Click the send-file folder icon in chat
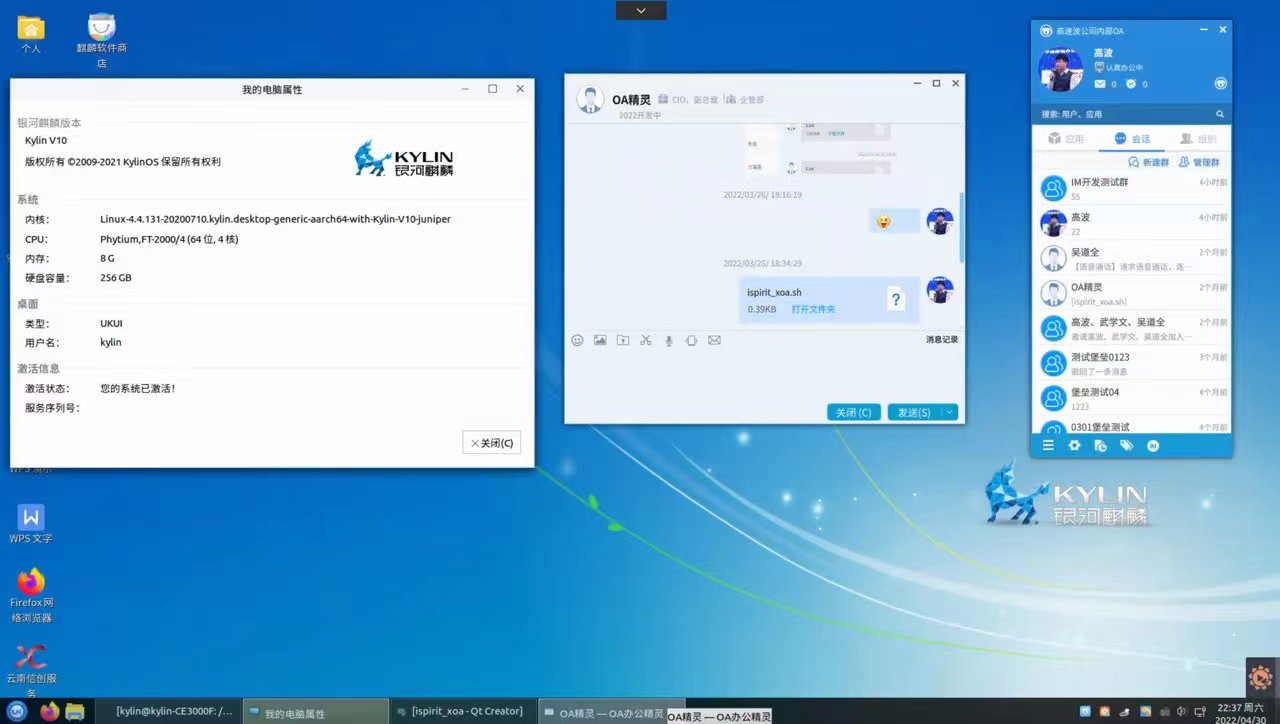Viewport: 1280px width, 724px height. click(x=623, y=340)
